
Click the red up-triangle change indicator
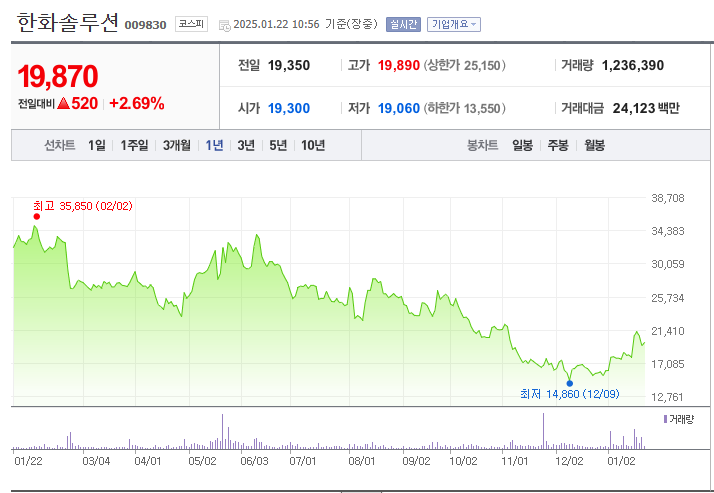64,103
